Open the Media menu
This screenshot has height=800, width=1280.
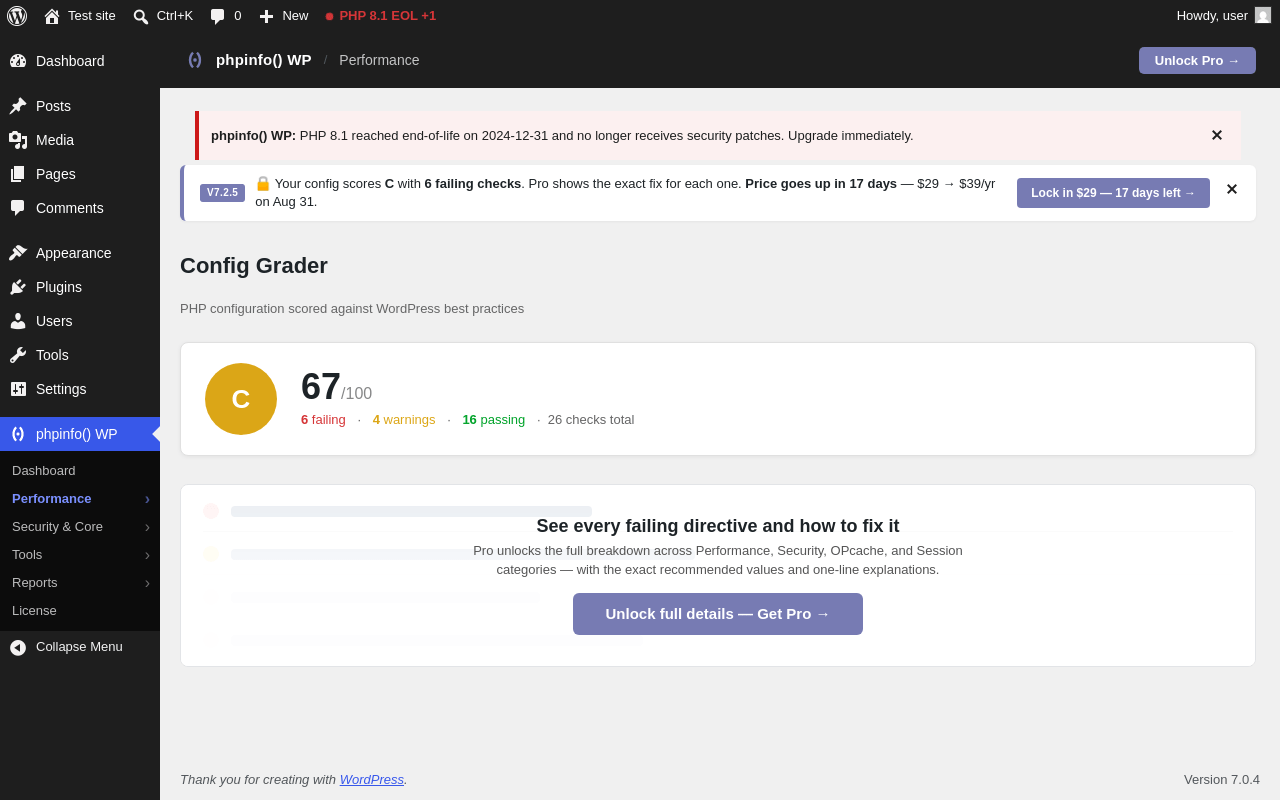click(80, 140)
